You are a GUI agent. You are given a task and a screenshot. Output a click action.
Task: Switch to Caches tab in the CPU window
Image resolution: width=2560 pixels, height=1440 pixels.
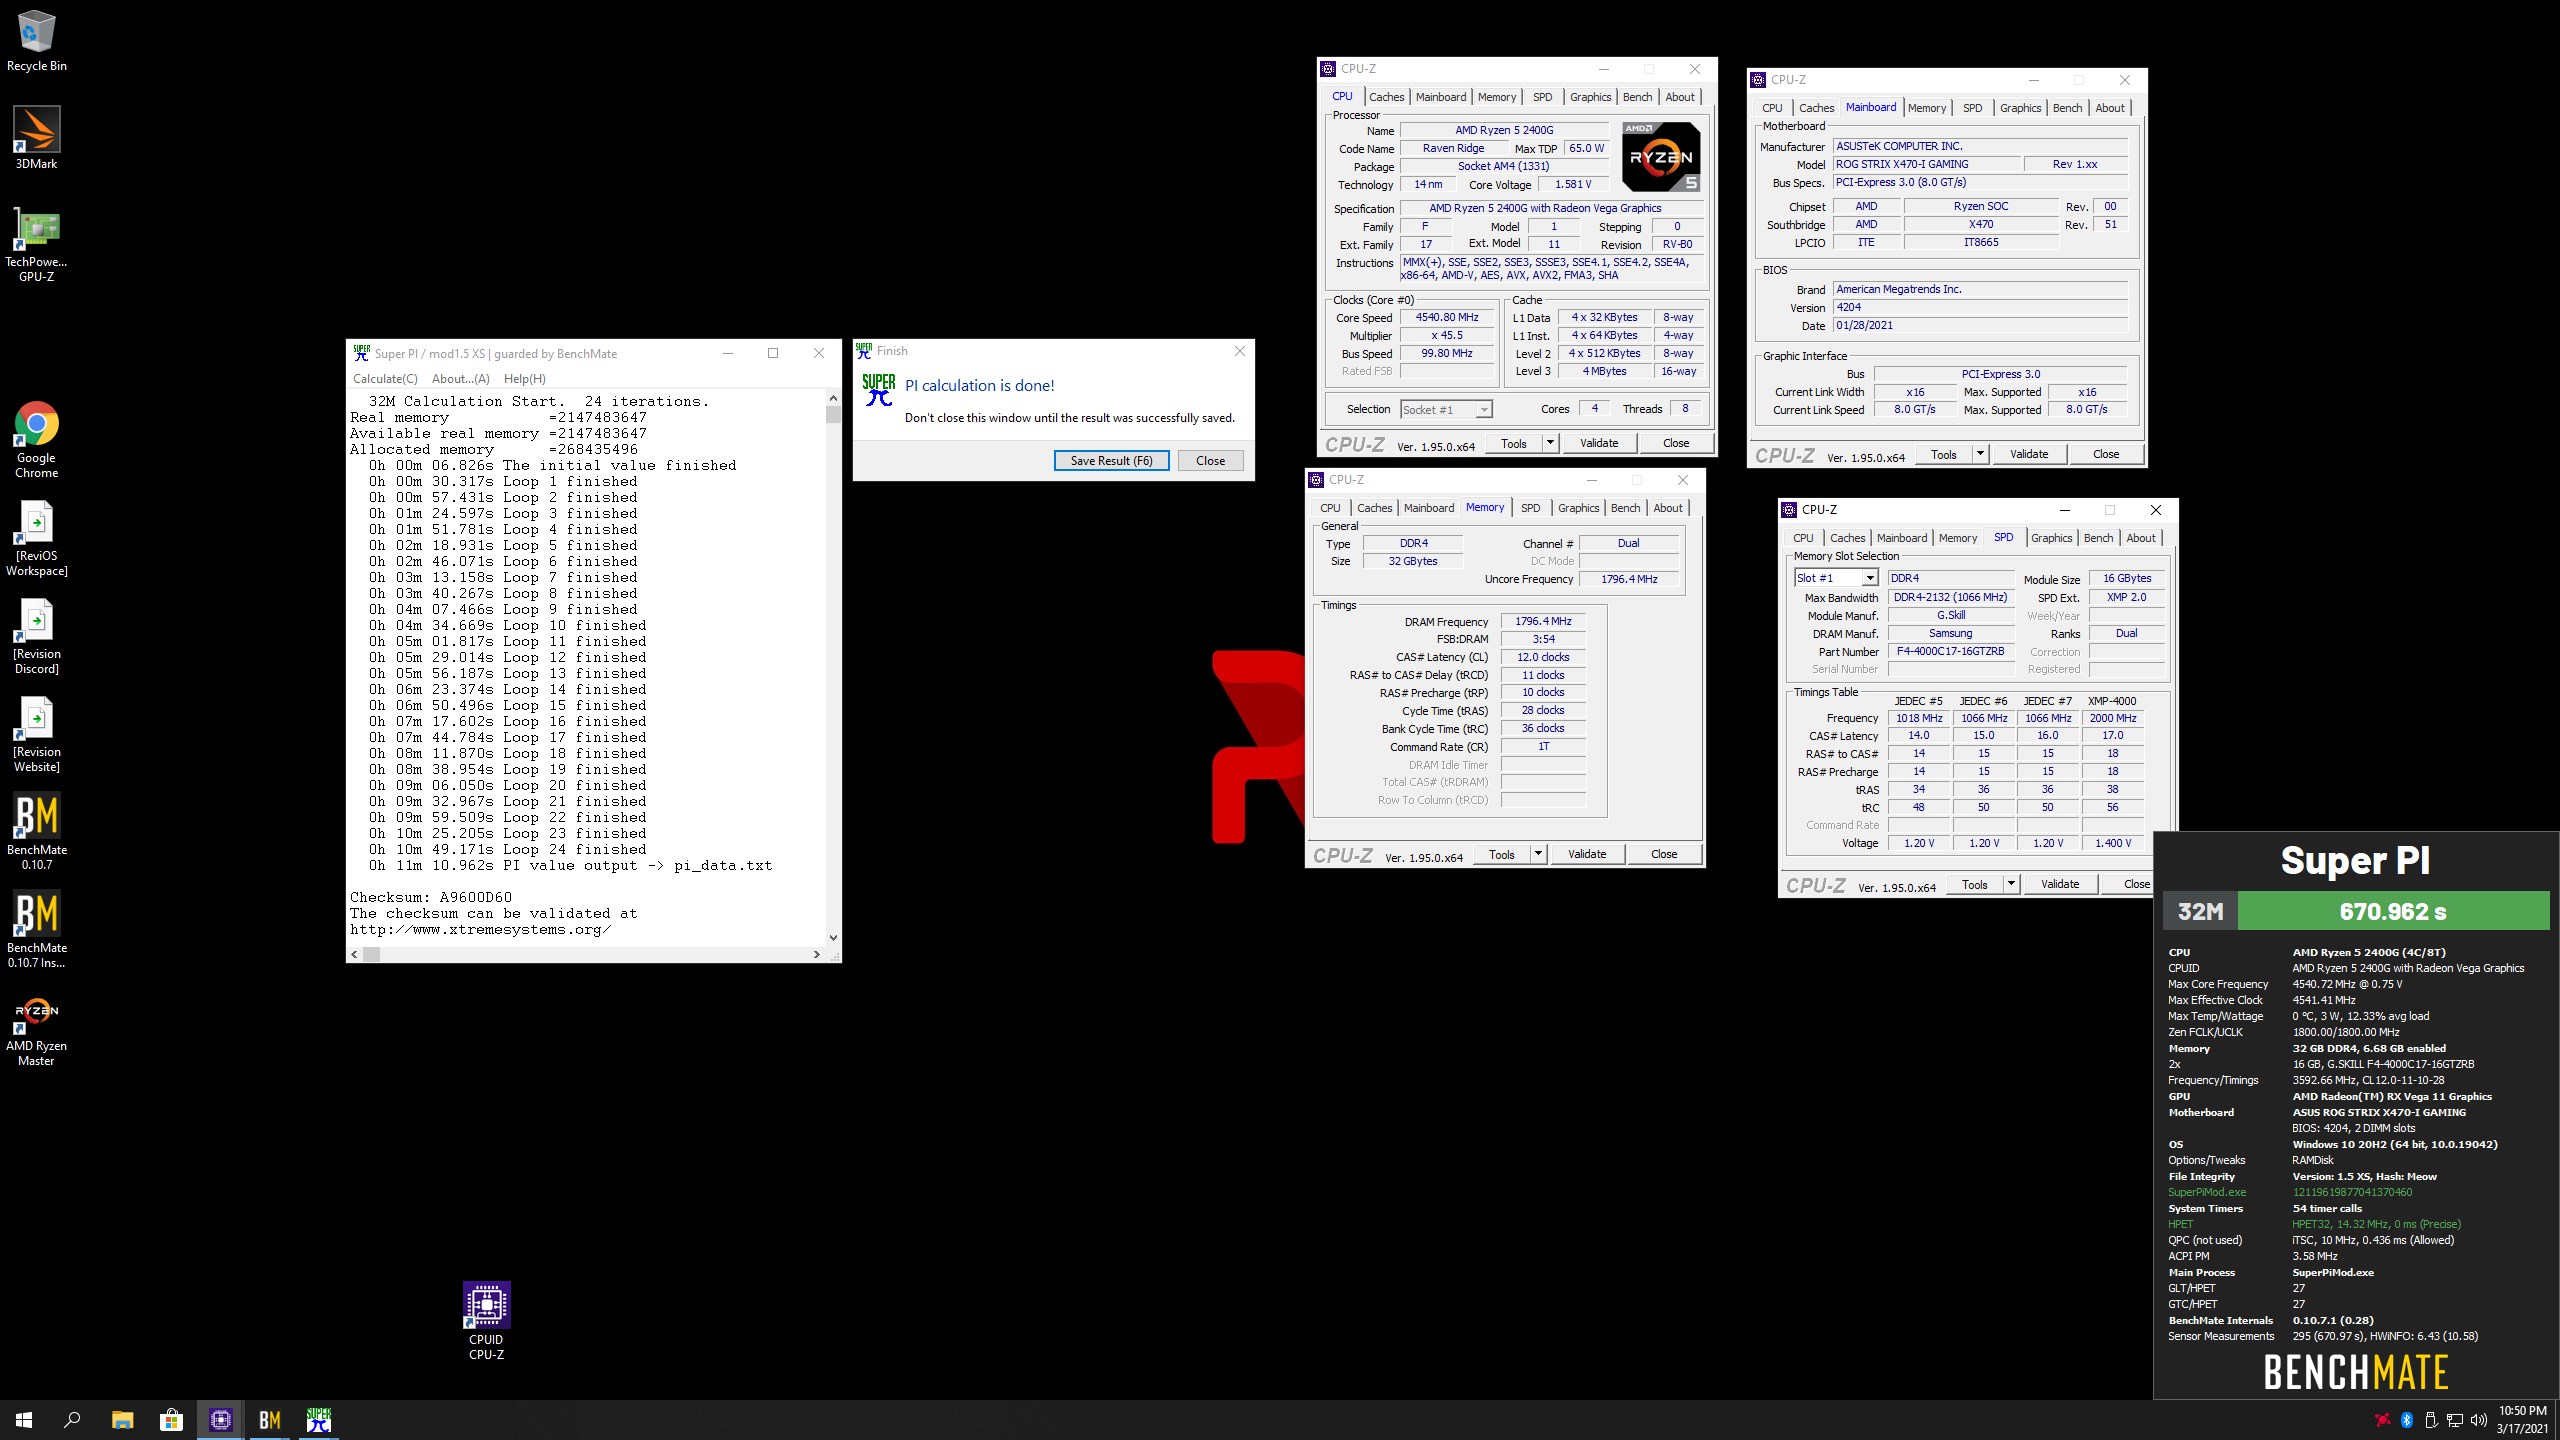(1386, 97)
